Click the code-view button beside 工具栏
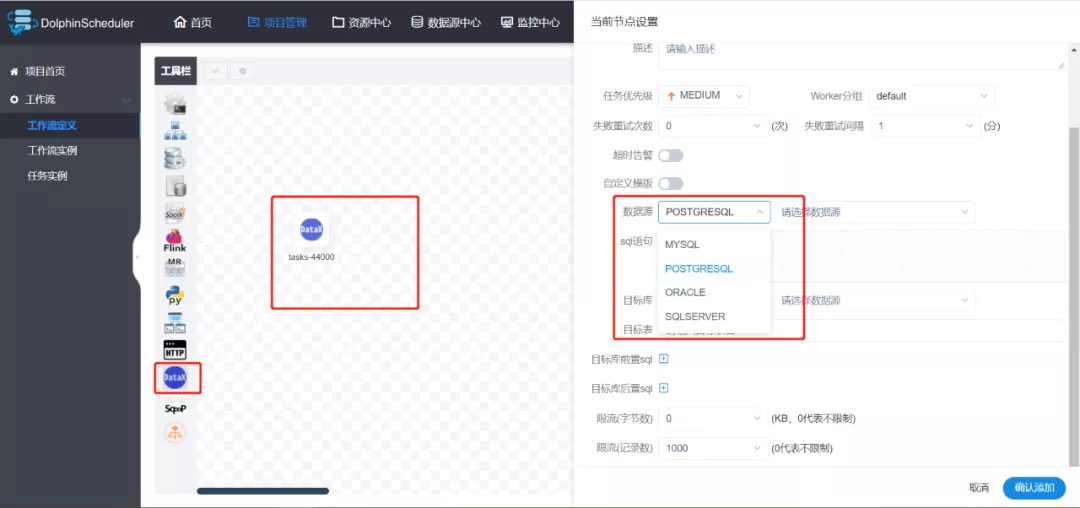This screenshot has height=508, width=1080. click(x=216, y=71)
